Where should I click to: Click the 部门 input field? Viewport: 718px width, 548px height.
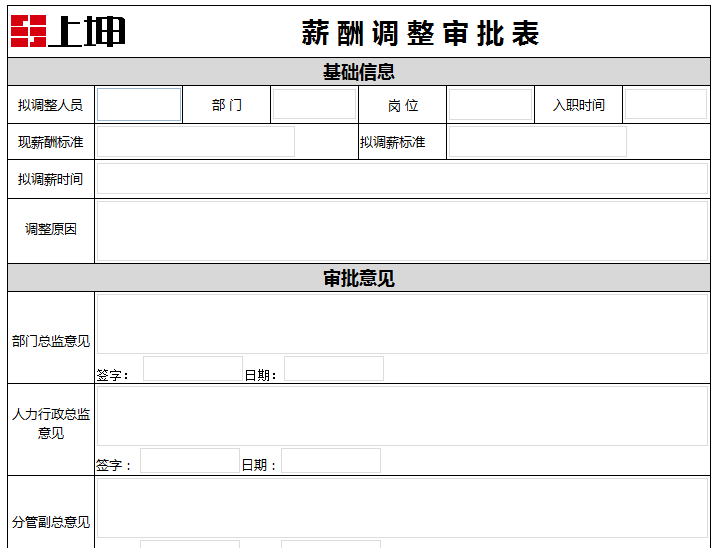[314, 104]
